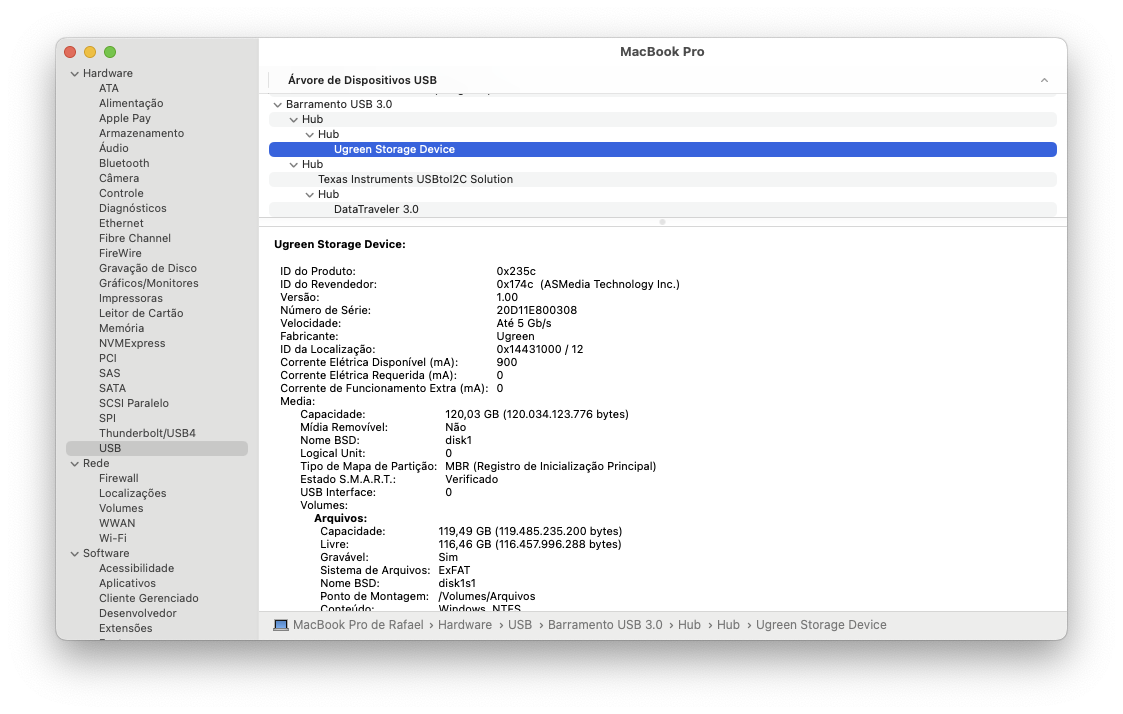Select Alimentação in the sidebar
Viewport: 1123px width, 714px height.
(x=131, y=103)
